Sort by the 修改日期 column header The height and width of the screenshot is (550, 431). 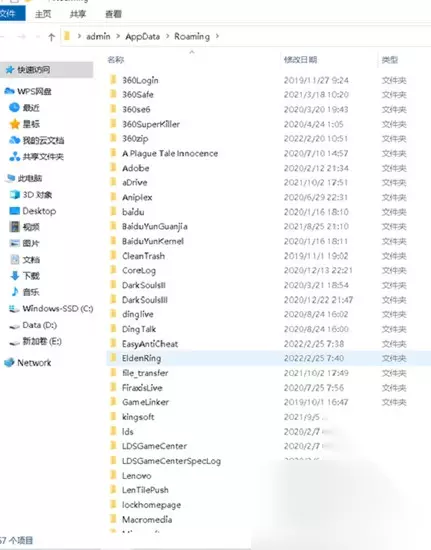tap(301, 60)
